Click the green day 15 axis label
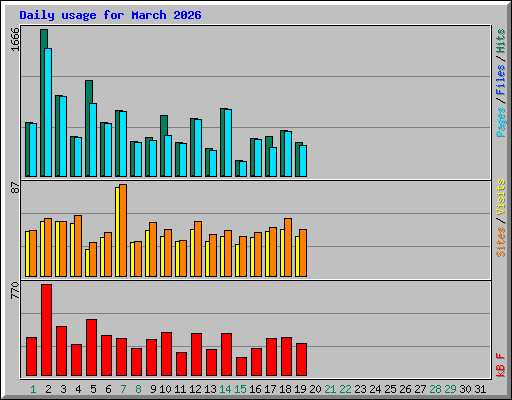The image size is (512, 400). [240, 389]
